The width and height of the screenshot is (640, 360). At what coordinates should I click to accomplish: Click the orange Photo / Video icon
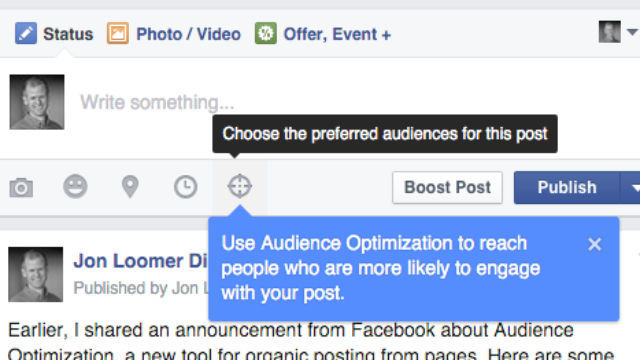118,33
